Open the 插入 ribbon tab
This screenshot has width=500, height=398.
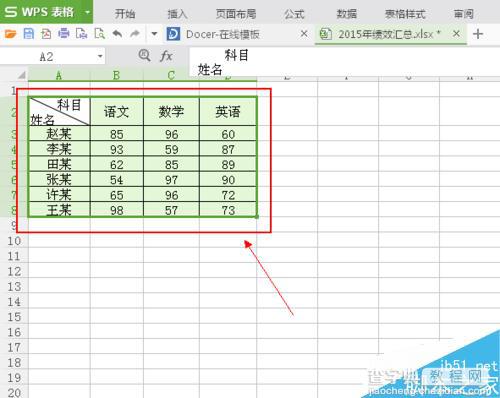point(177,14)
